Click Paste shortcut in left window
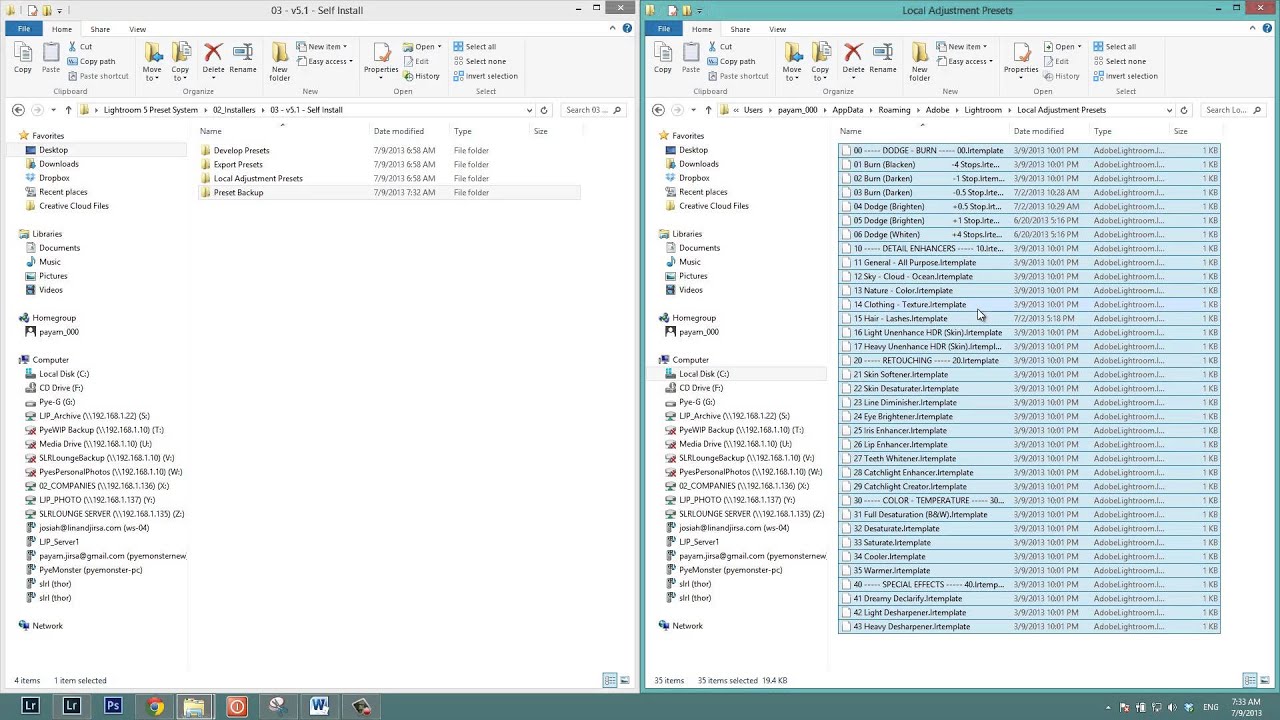Screen dimensions: 1280x720 (97, 76)
